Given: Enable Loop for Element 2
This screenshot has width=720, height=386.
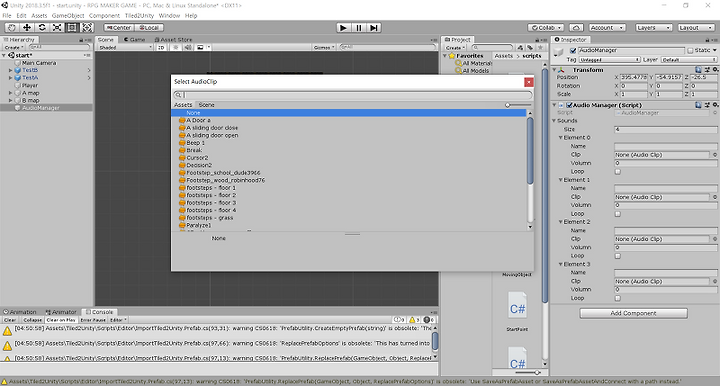Looking at the screenshot, I should pos(618,256).
